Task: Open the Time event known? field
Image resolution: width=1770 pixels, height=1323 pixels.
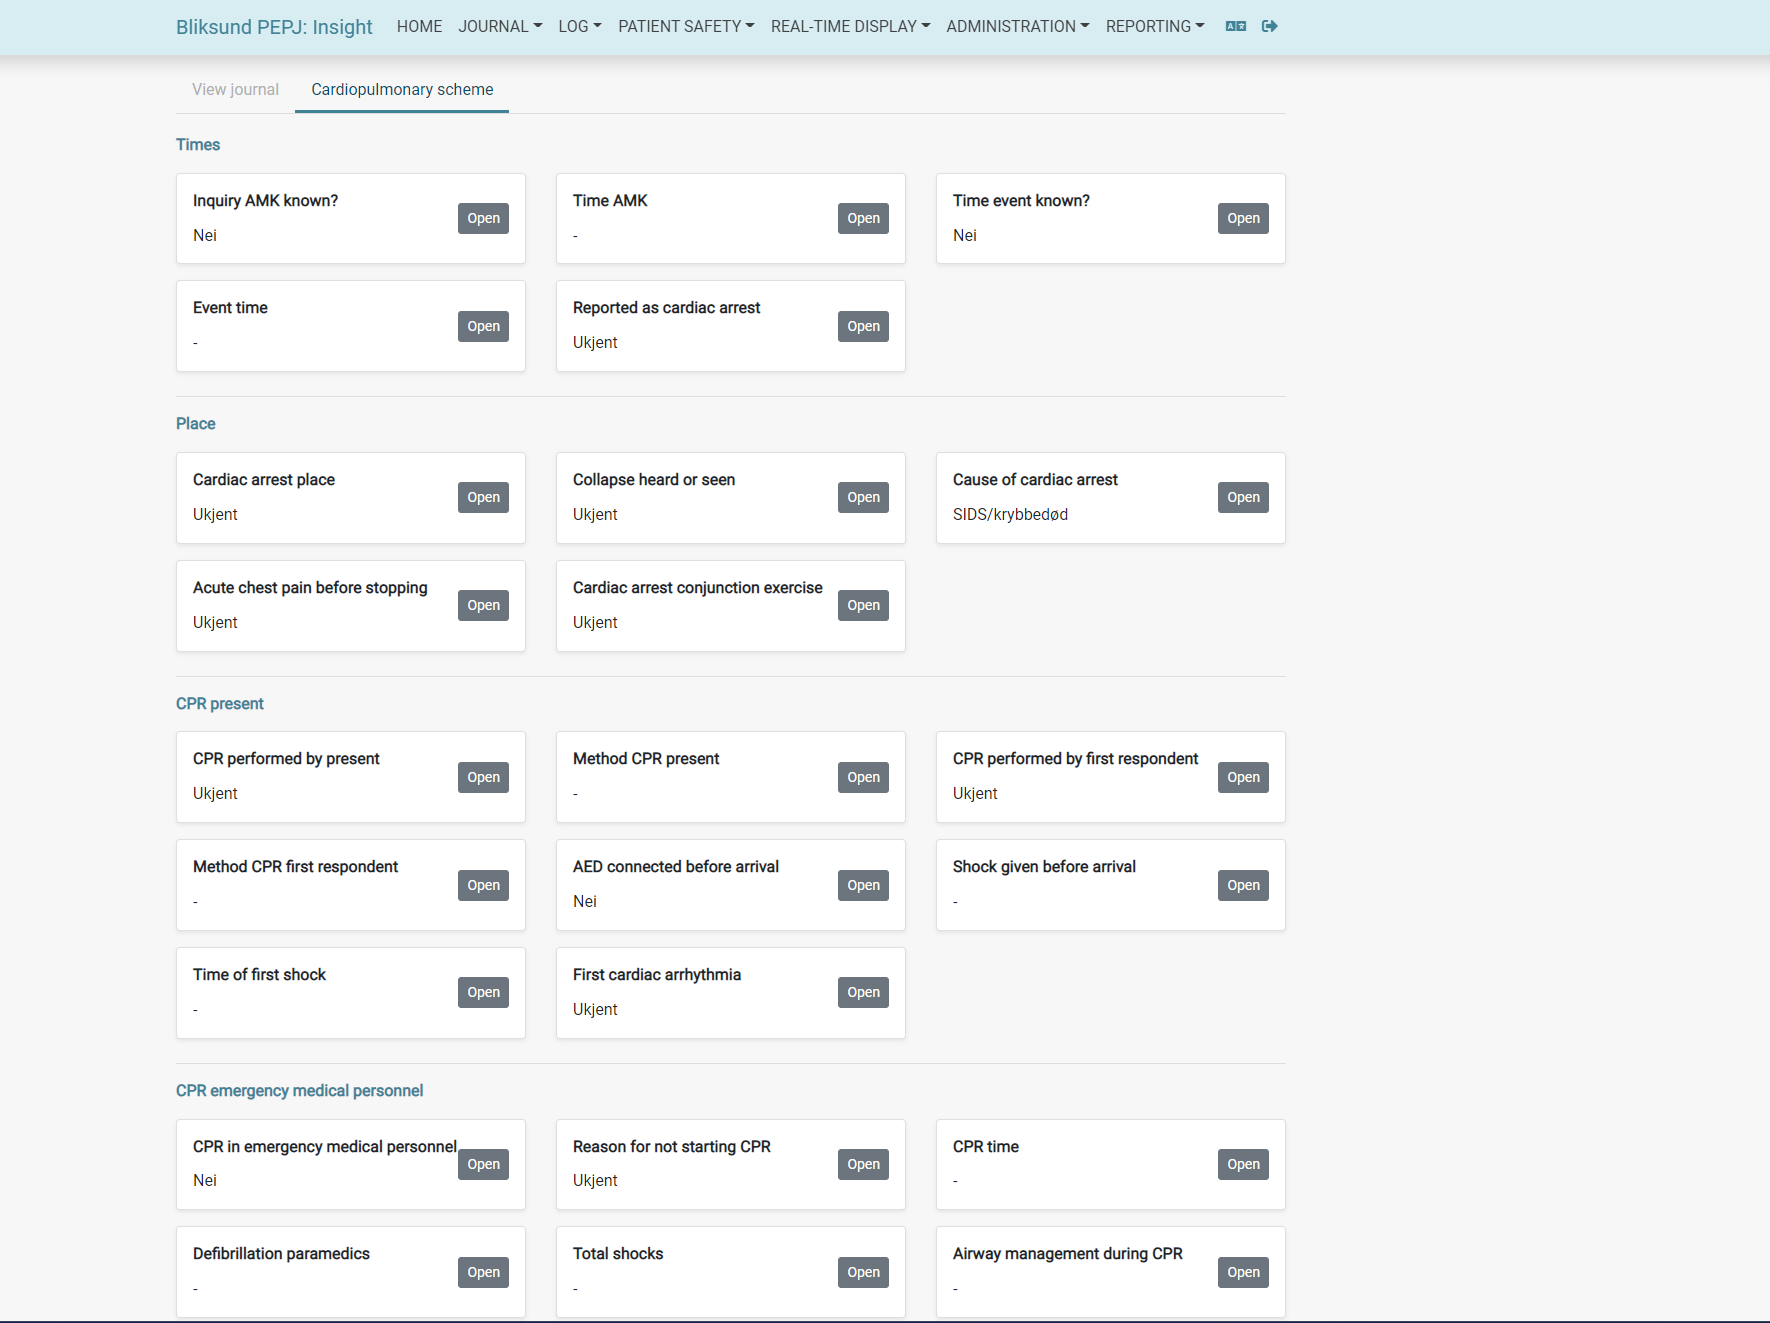Action: pos(1243,218)
